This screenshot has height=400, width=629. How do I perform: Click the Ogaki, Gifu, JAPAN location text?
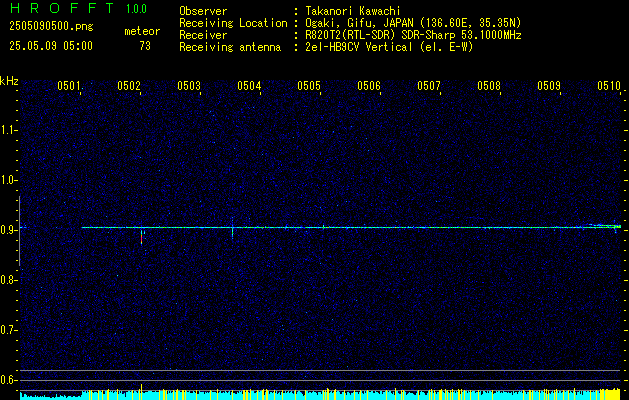pos(413,23)
